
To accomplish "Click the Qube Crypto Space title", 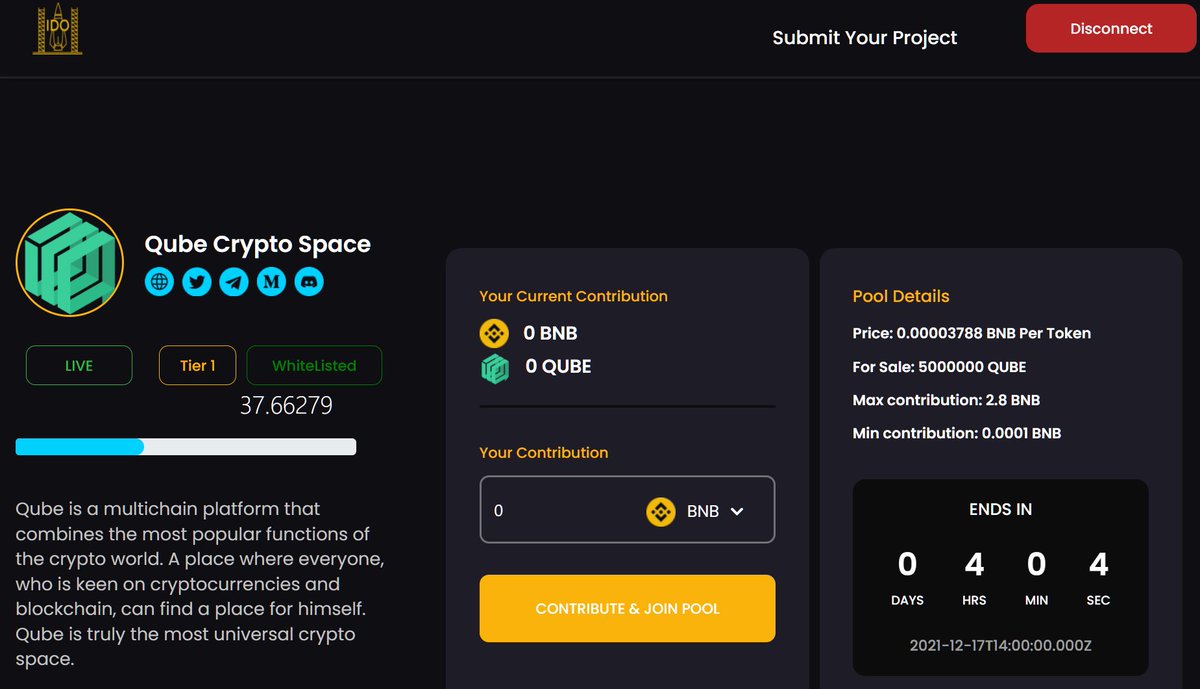I will [x=258, y=244].
